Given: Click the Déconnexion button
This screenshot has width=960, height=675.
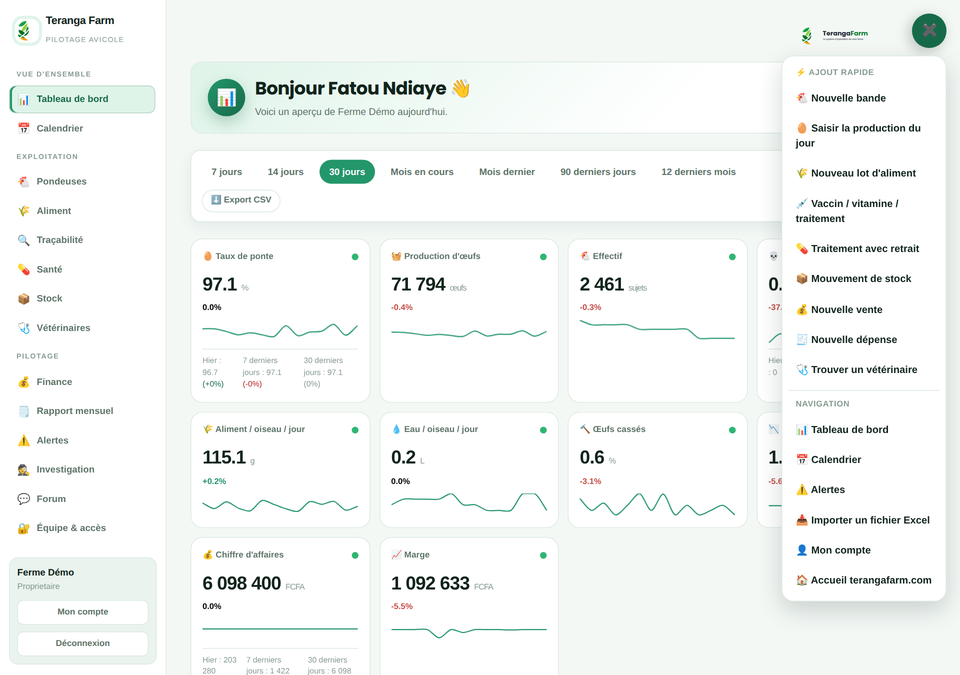Looking at the screenshot, I should coord(83,644).
